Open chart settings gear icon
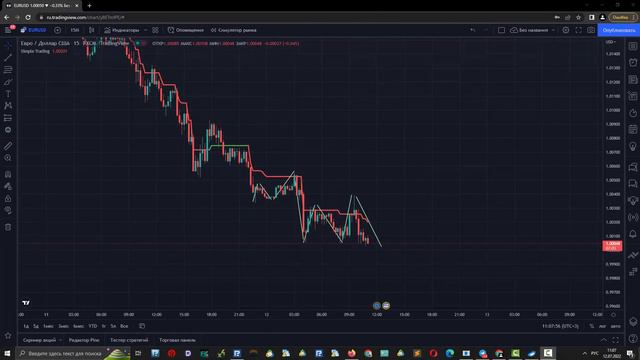640x360 pixels. (566, 30)
